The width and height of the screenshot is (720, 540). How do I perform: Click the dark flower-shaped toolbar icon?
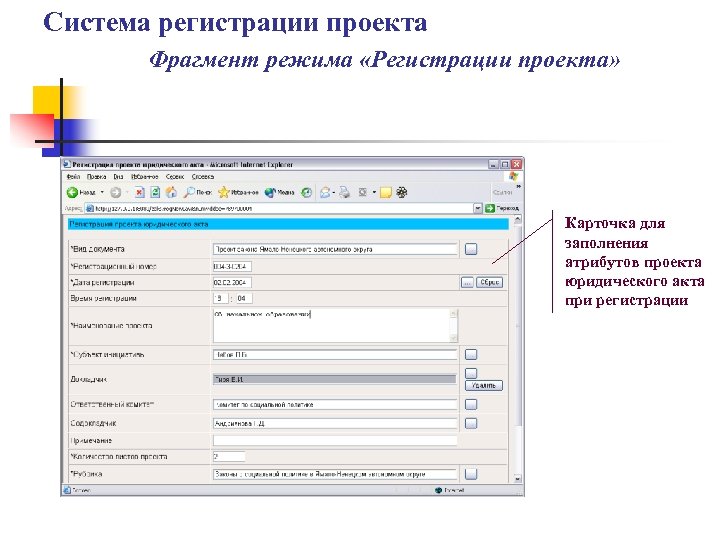[x=402, y=192]
